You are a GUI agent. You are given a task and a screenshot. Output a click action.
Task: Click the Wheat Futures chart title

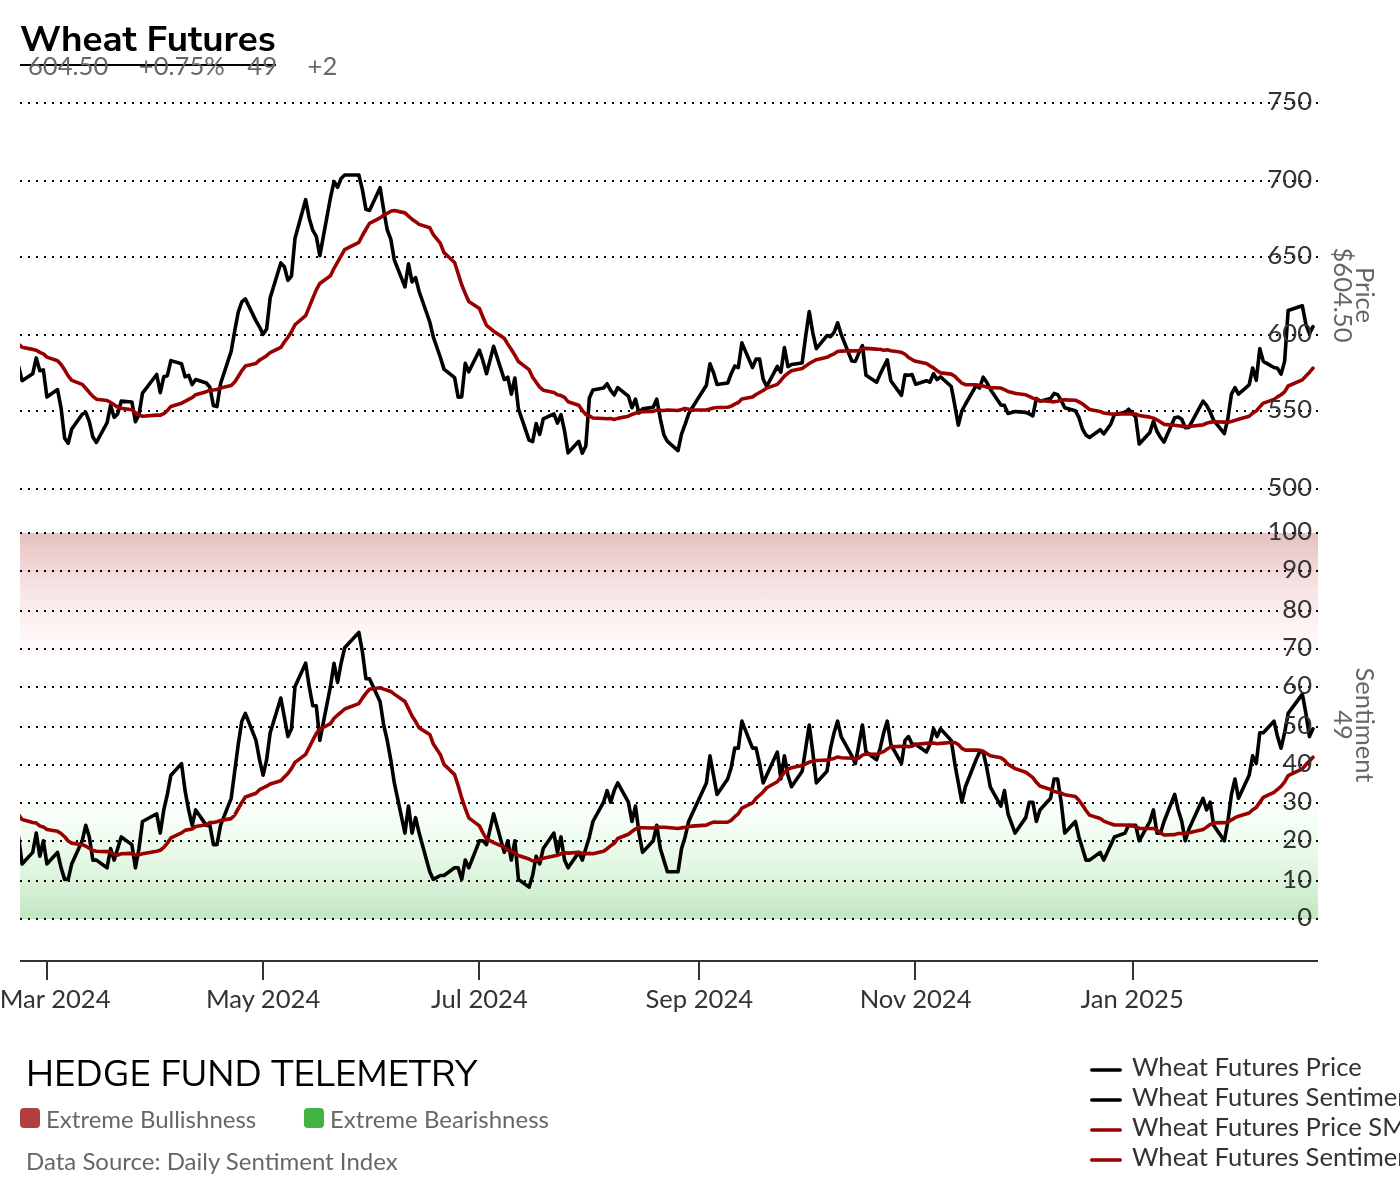tap(148, 38)
